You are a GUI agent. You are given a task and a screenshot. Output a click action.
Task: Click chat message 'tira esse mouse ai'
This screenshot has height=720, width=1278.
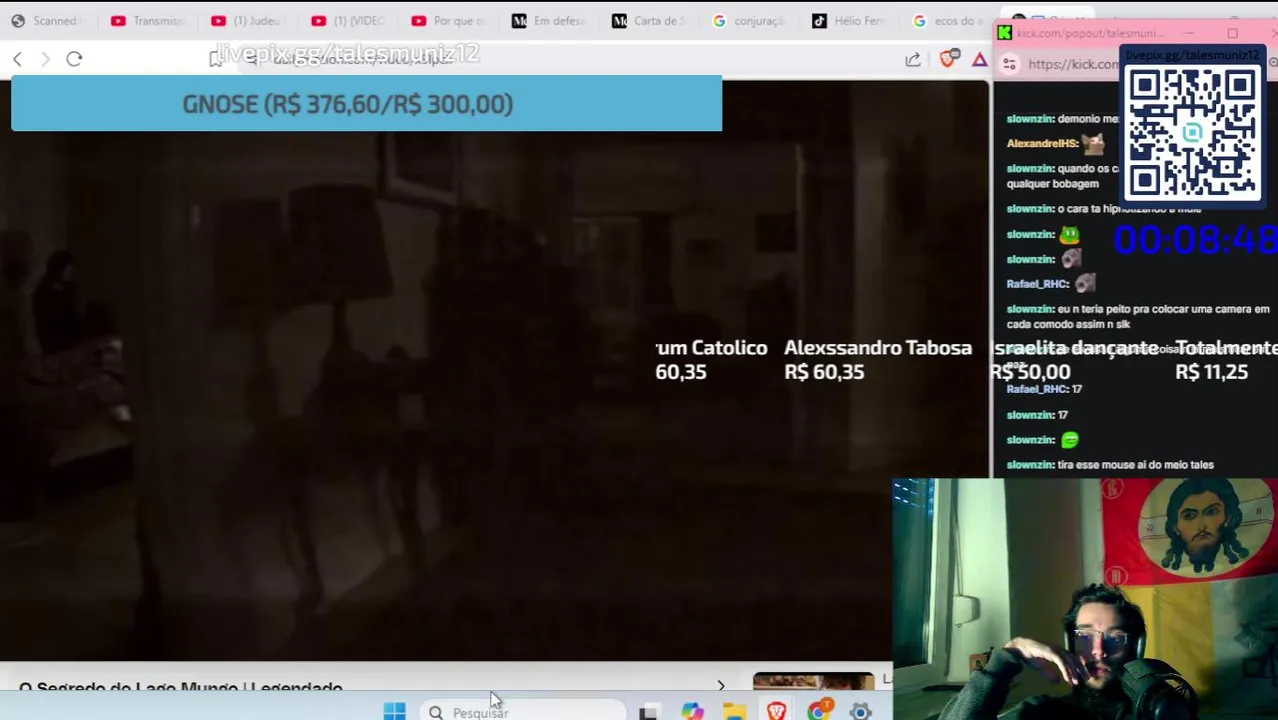[x=1135, y=465]
